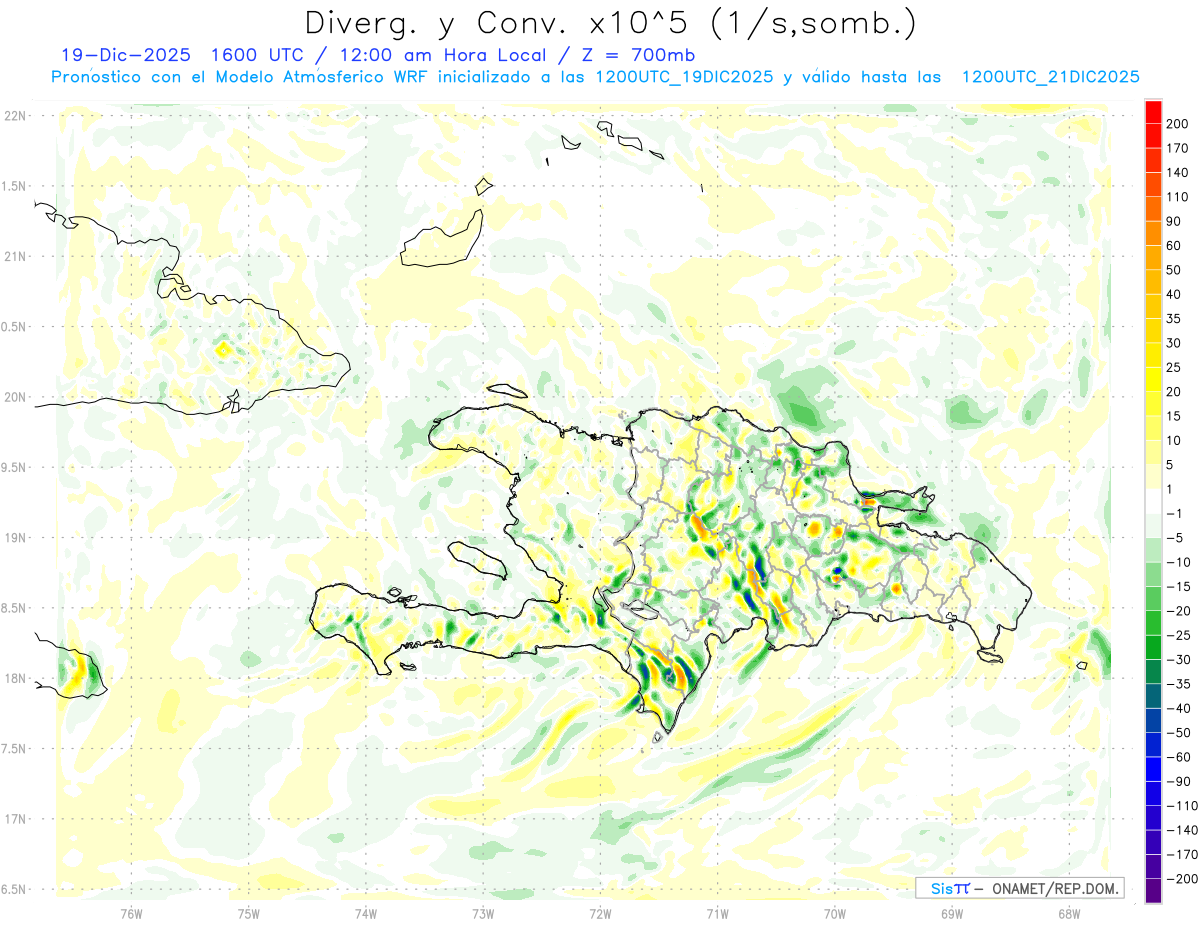Click the red legend swatch above 200
The image size is (1200, 927).
(x=1153, y=112)
